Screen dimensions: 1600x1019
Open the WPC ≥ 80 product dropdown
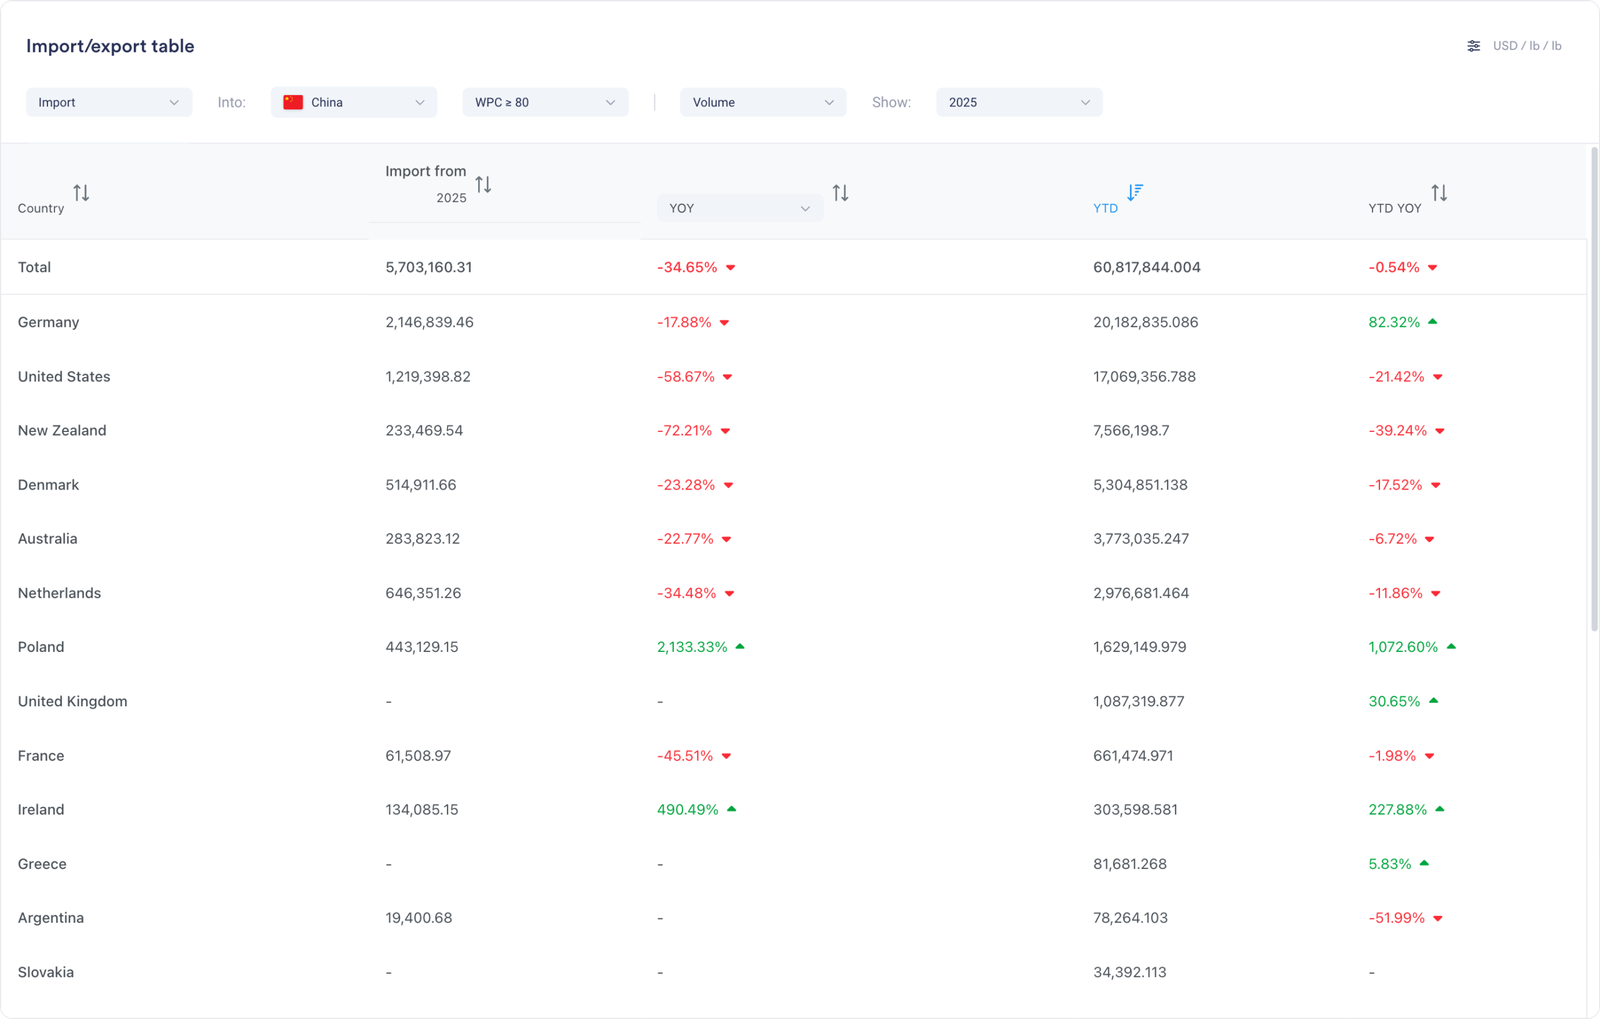pos(545,102)
